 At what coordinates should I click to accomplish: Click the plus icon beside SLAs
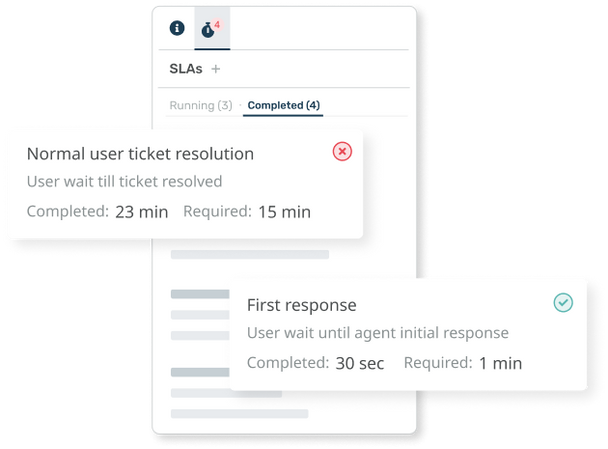pyautogui.click(x=216, y=69)
